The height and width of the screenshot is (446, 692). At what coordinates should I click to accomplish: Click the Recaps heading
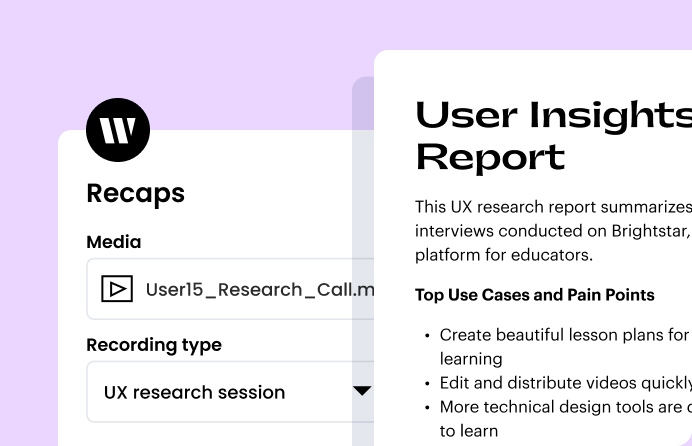[x=135, y=193]
